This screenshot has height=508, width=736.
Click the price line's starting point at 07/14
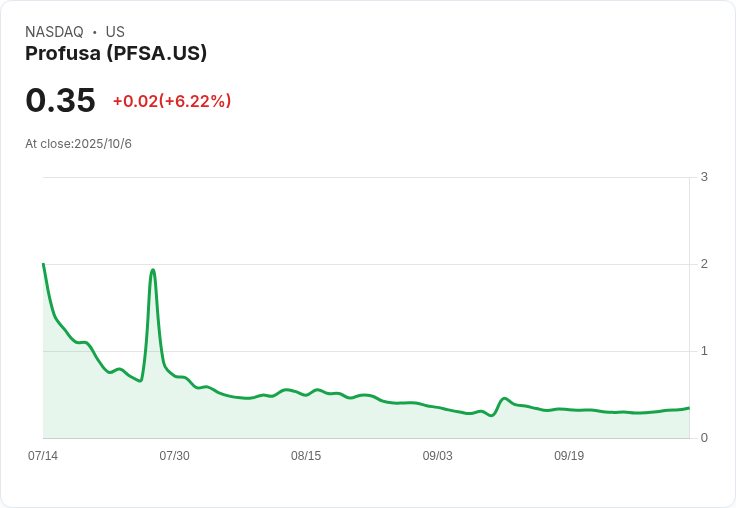click(x=43, y=264)
